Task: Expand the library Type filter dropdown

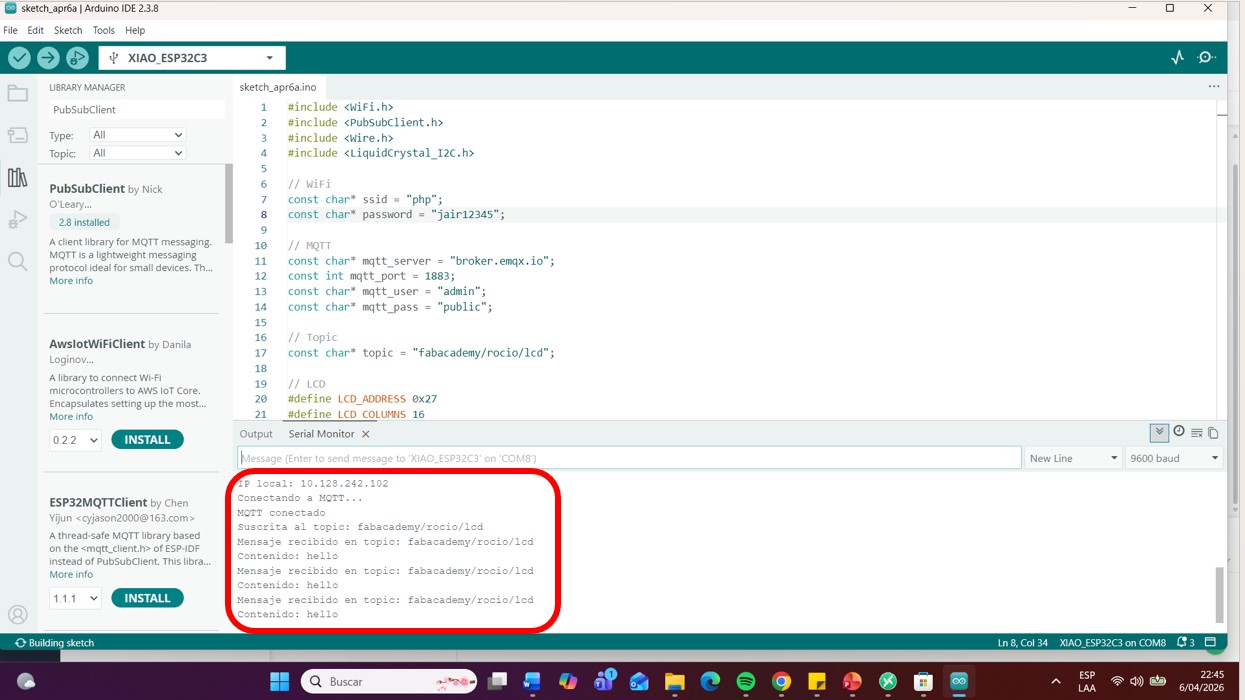Action: (137, 135)
